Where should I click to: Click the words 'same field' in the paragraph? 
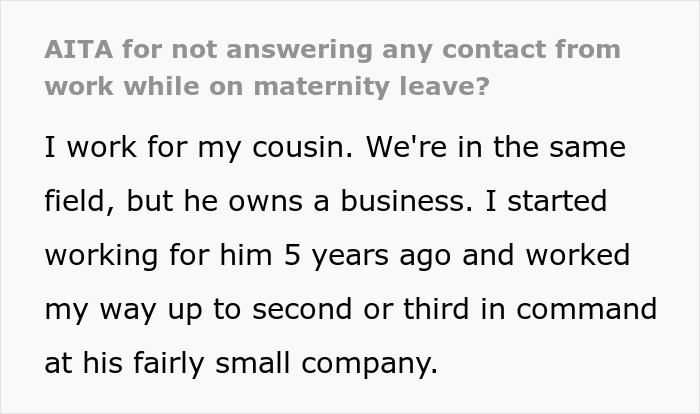[x=583, y=148]
